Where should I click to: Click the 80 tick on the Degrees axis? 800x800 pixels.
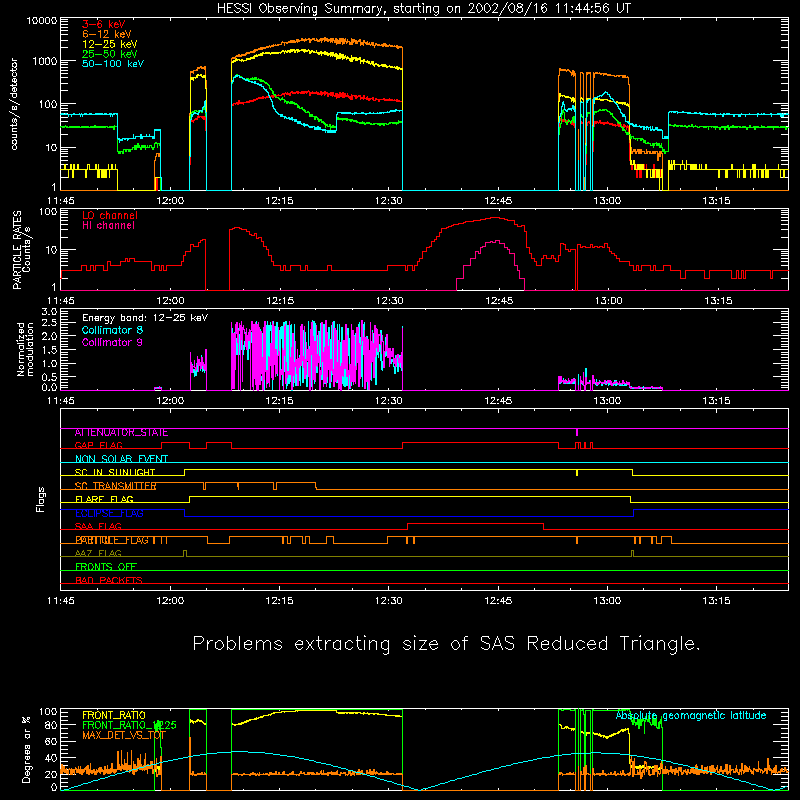click(x=51, y=725)
